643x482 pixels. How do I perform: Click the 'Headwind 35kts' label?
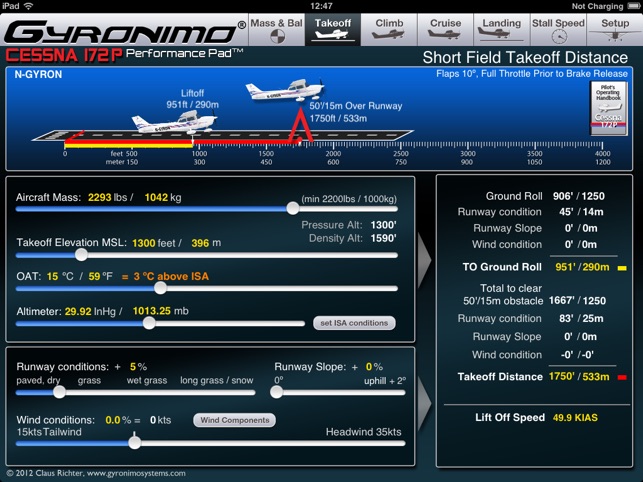(x=363, y=432)
